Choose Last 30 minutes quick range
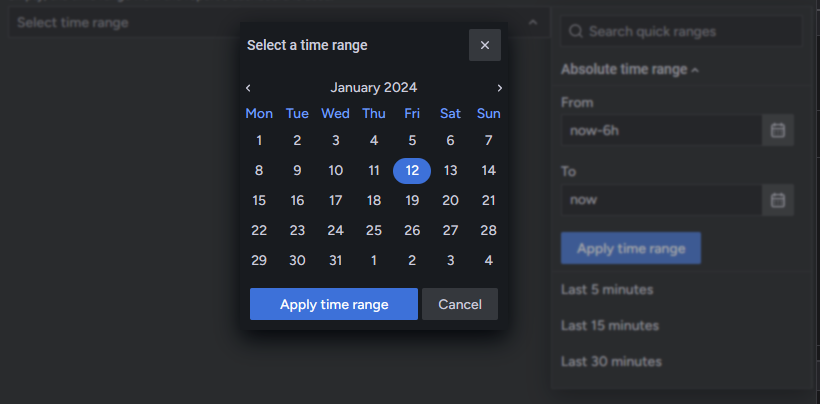The image size is (820, 404). point(611,362)
